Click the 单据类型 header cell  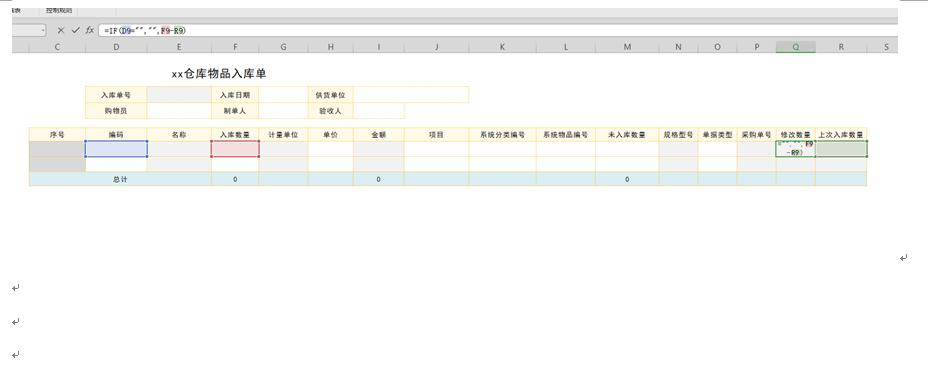717,134
